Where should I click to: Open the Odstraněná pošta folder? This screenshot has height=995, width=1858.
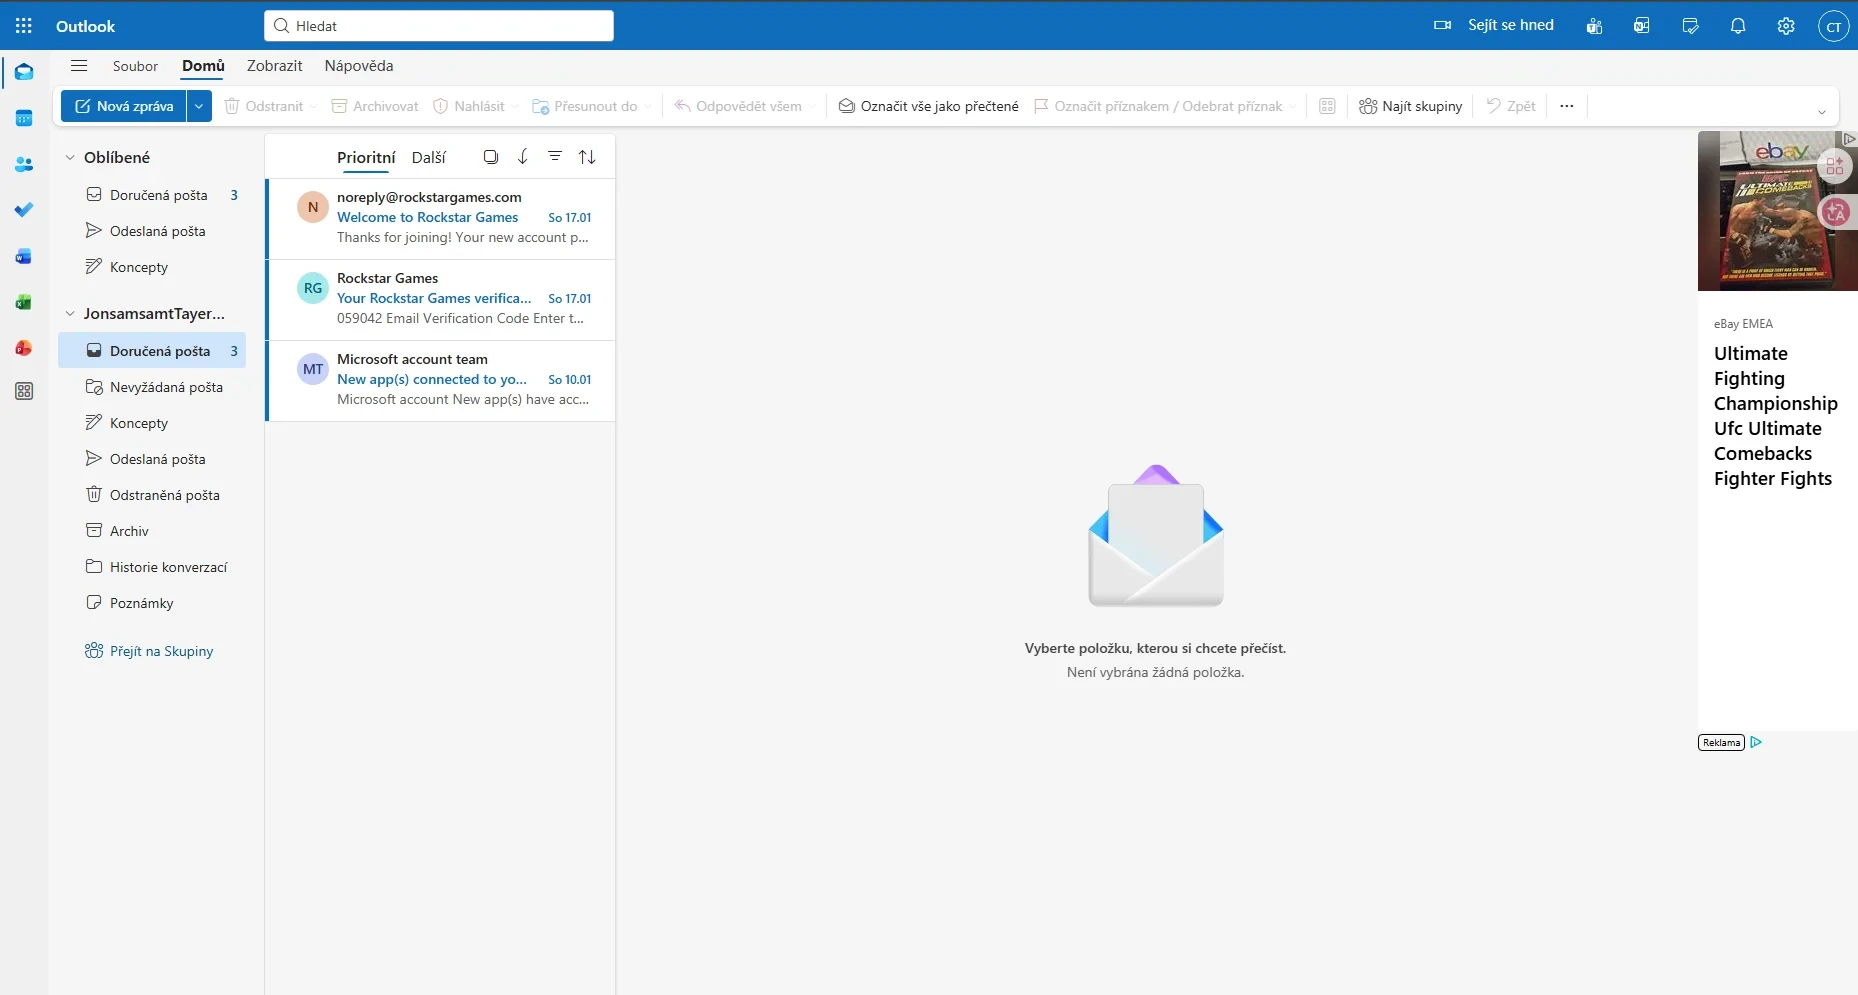pyautogui.click(x=152, y=495)
